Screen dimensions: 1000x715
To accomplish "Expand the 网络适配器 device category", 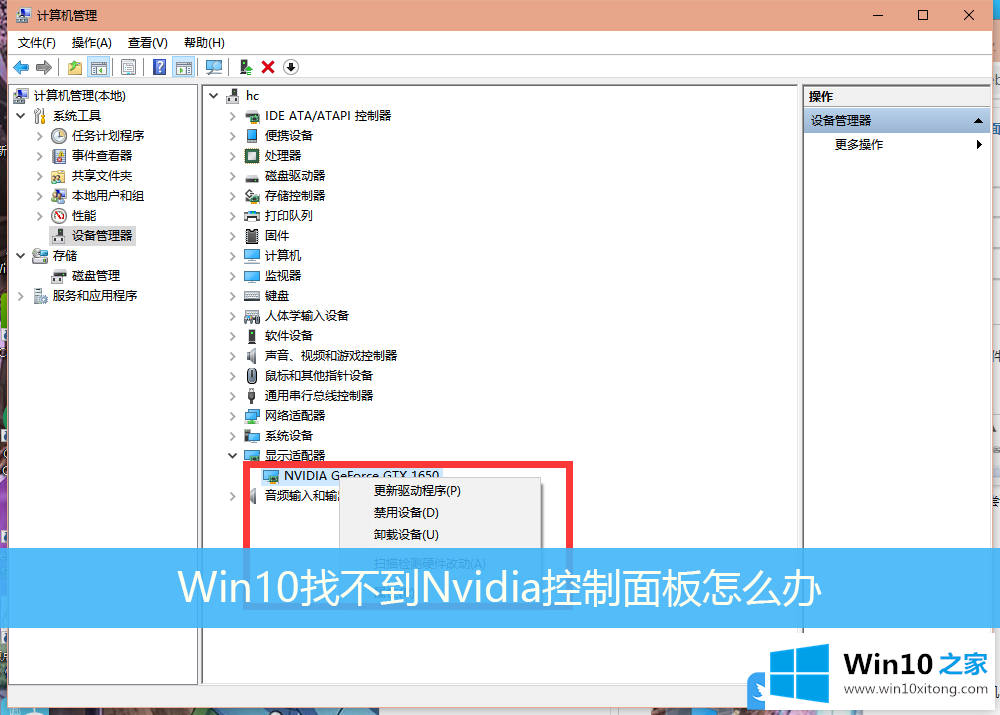I will [233, 416].
